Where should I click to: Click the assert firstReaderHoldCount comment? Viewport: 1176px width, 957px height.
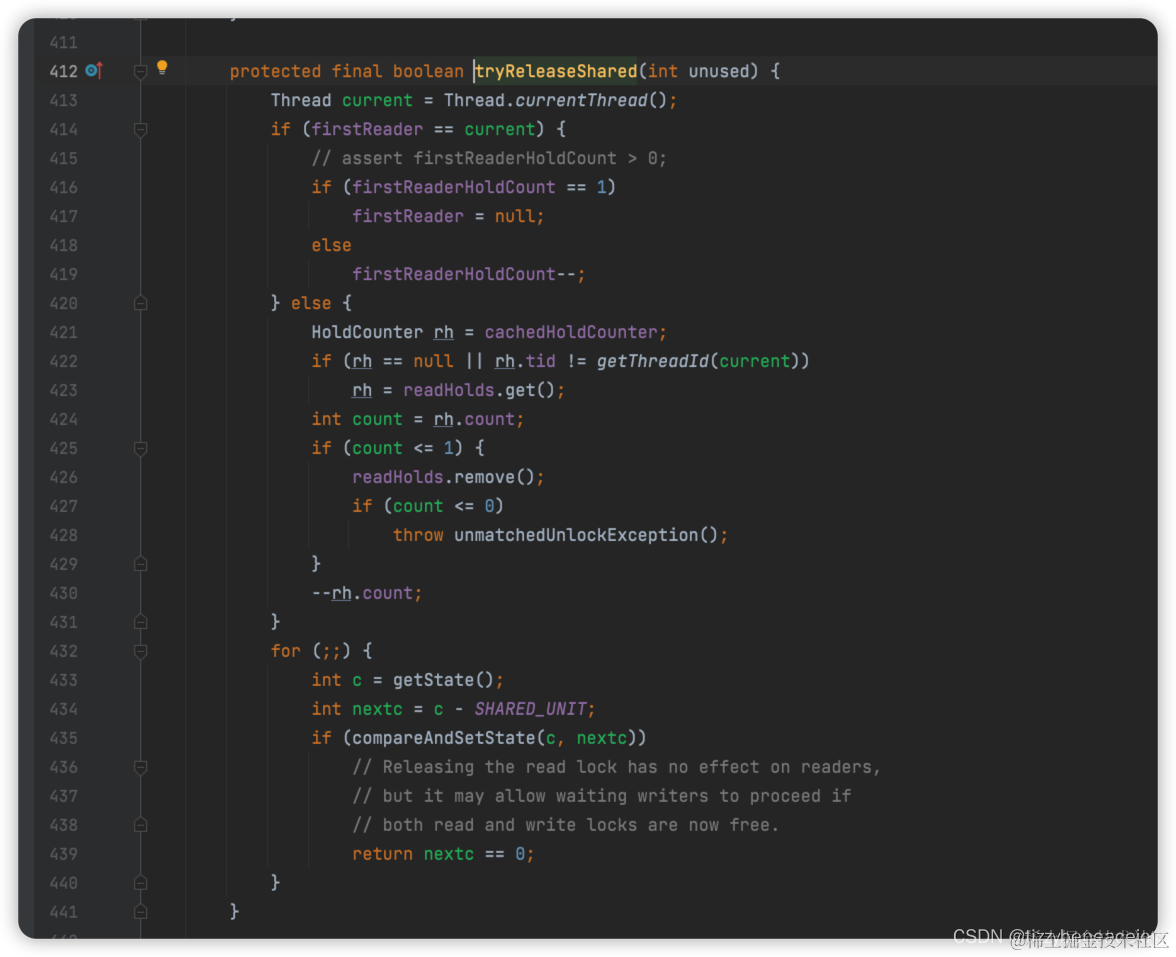[489, 158]
